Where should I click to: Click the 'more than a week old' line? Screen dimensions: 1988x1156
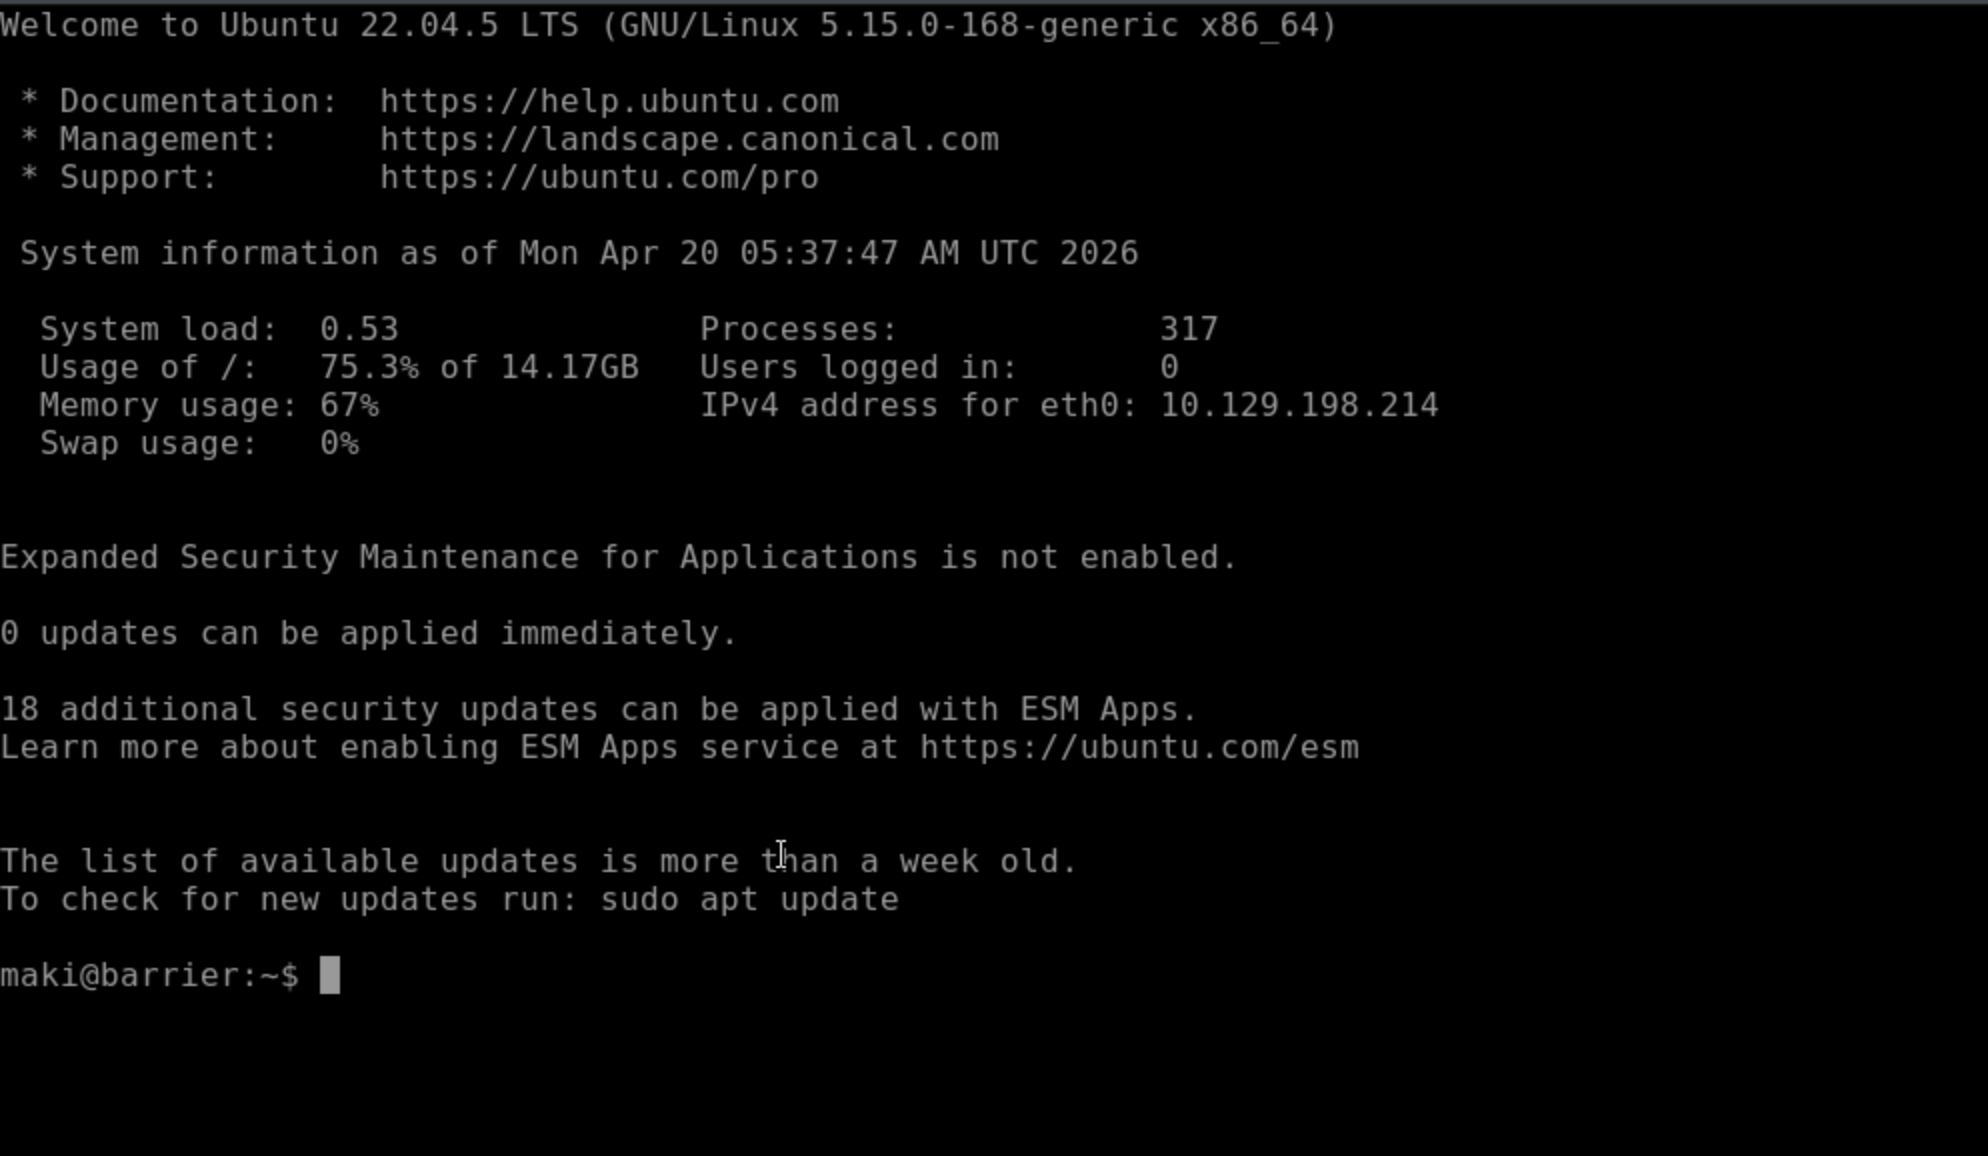coord(538,861)
